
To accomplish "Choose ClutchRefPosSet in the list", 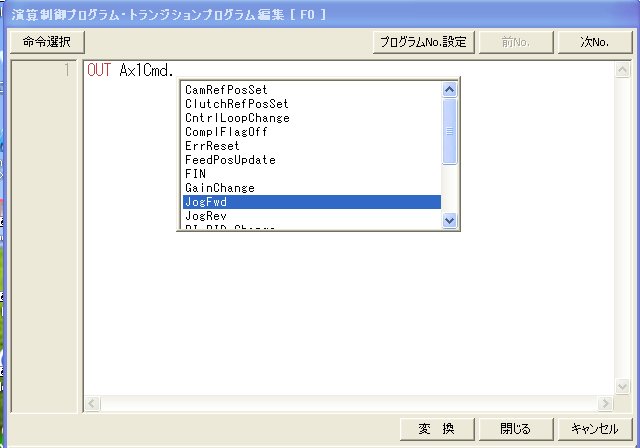I will coord(236,104).
